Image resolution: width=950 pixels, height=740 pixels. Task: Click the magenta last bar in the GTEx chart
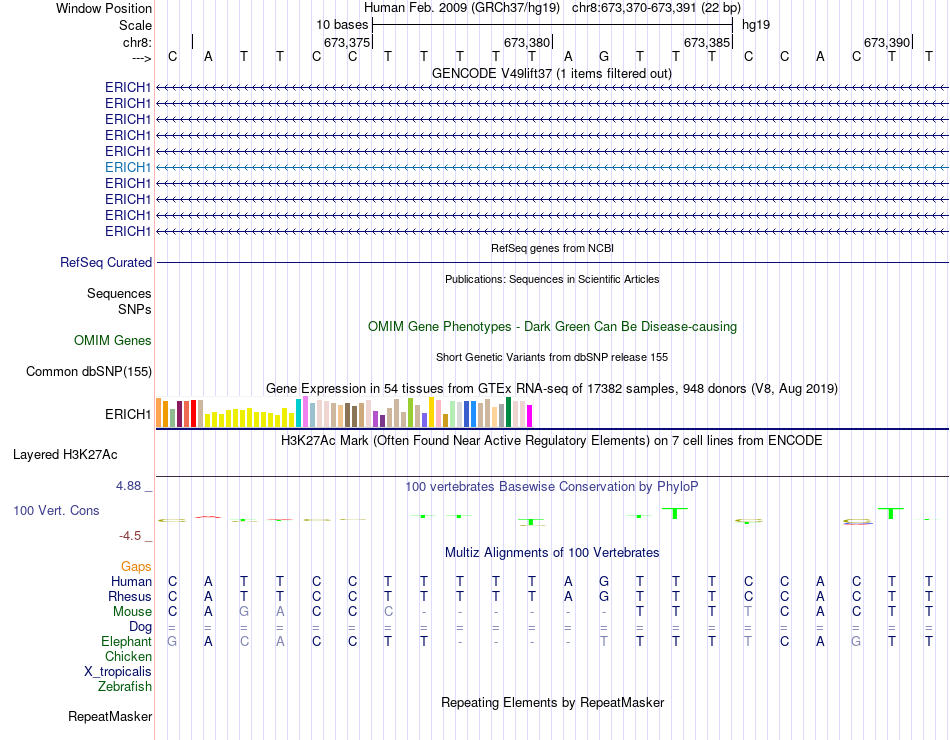coord(530,416)
